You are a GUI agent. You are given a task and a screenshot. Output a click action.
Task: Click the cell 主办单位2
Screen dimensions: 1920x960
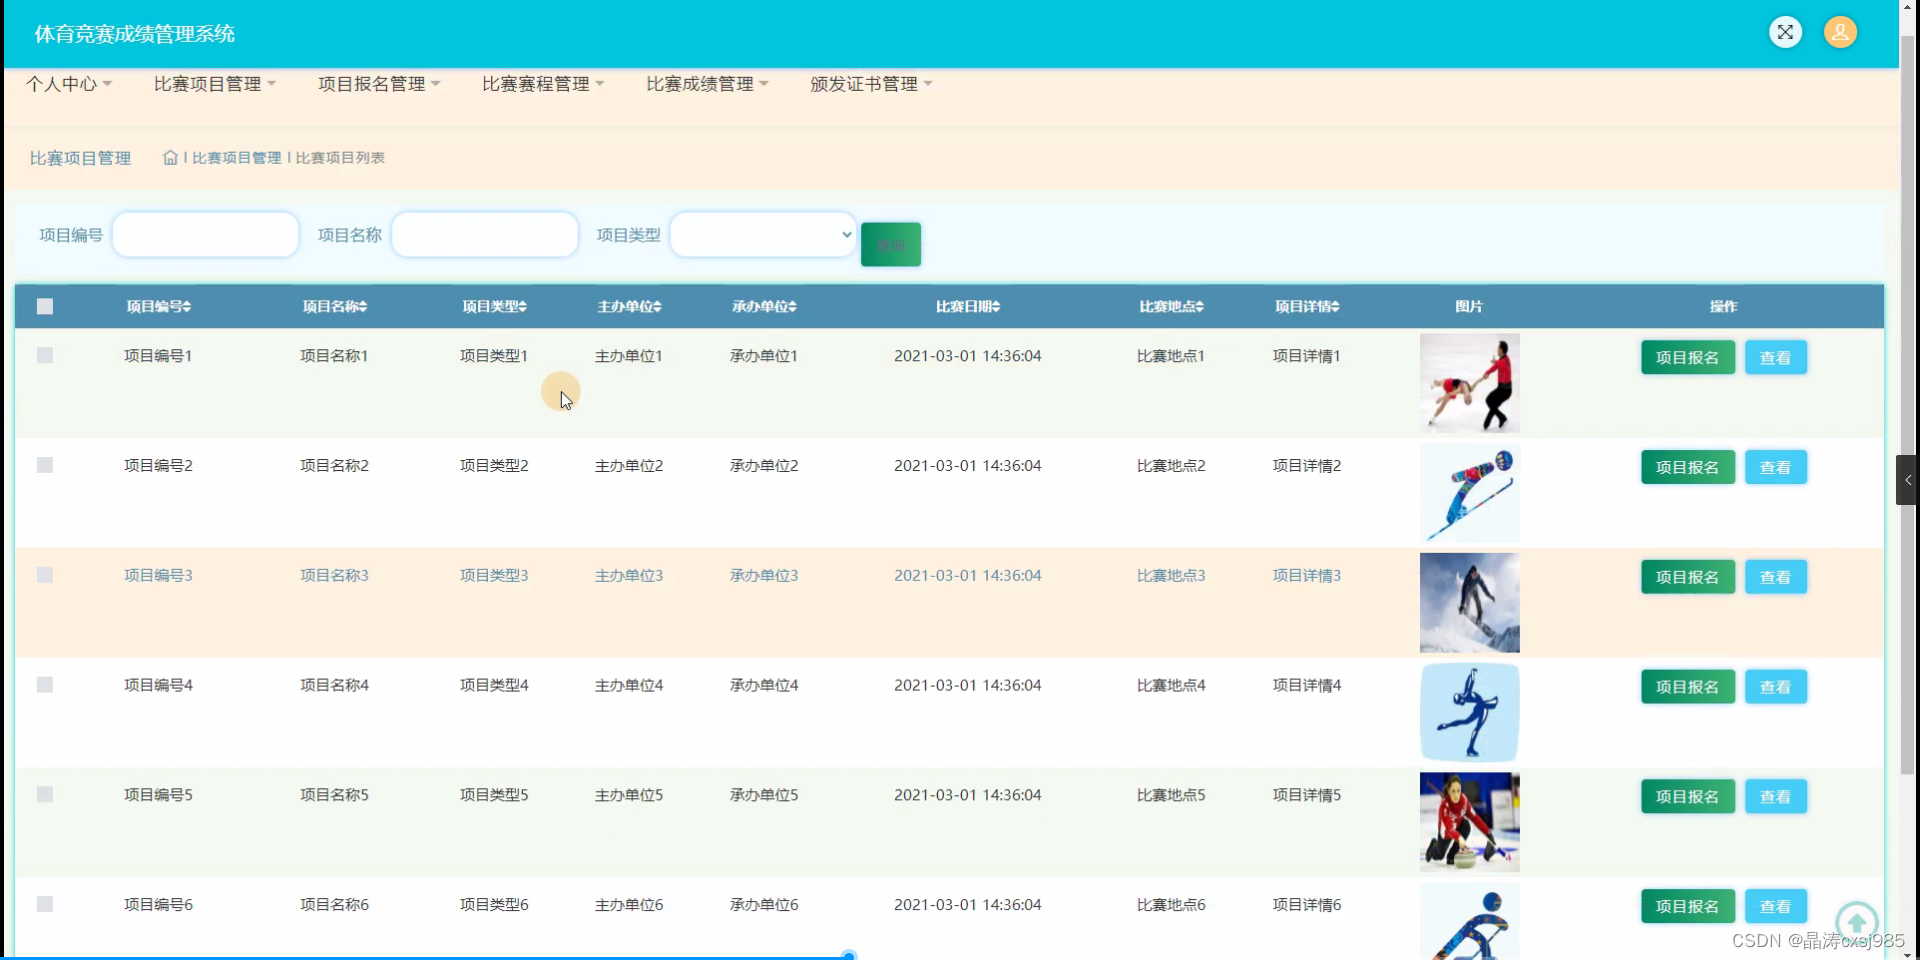coord(629,466)
